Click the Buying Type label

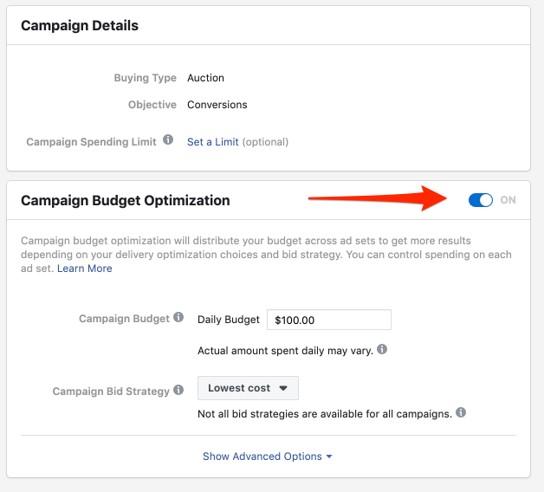(x=145, y=78)
